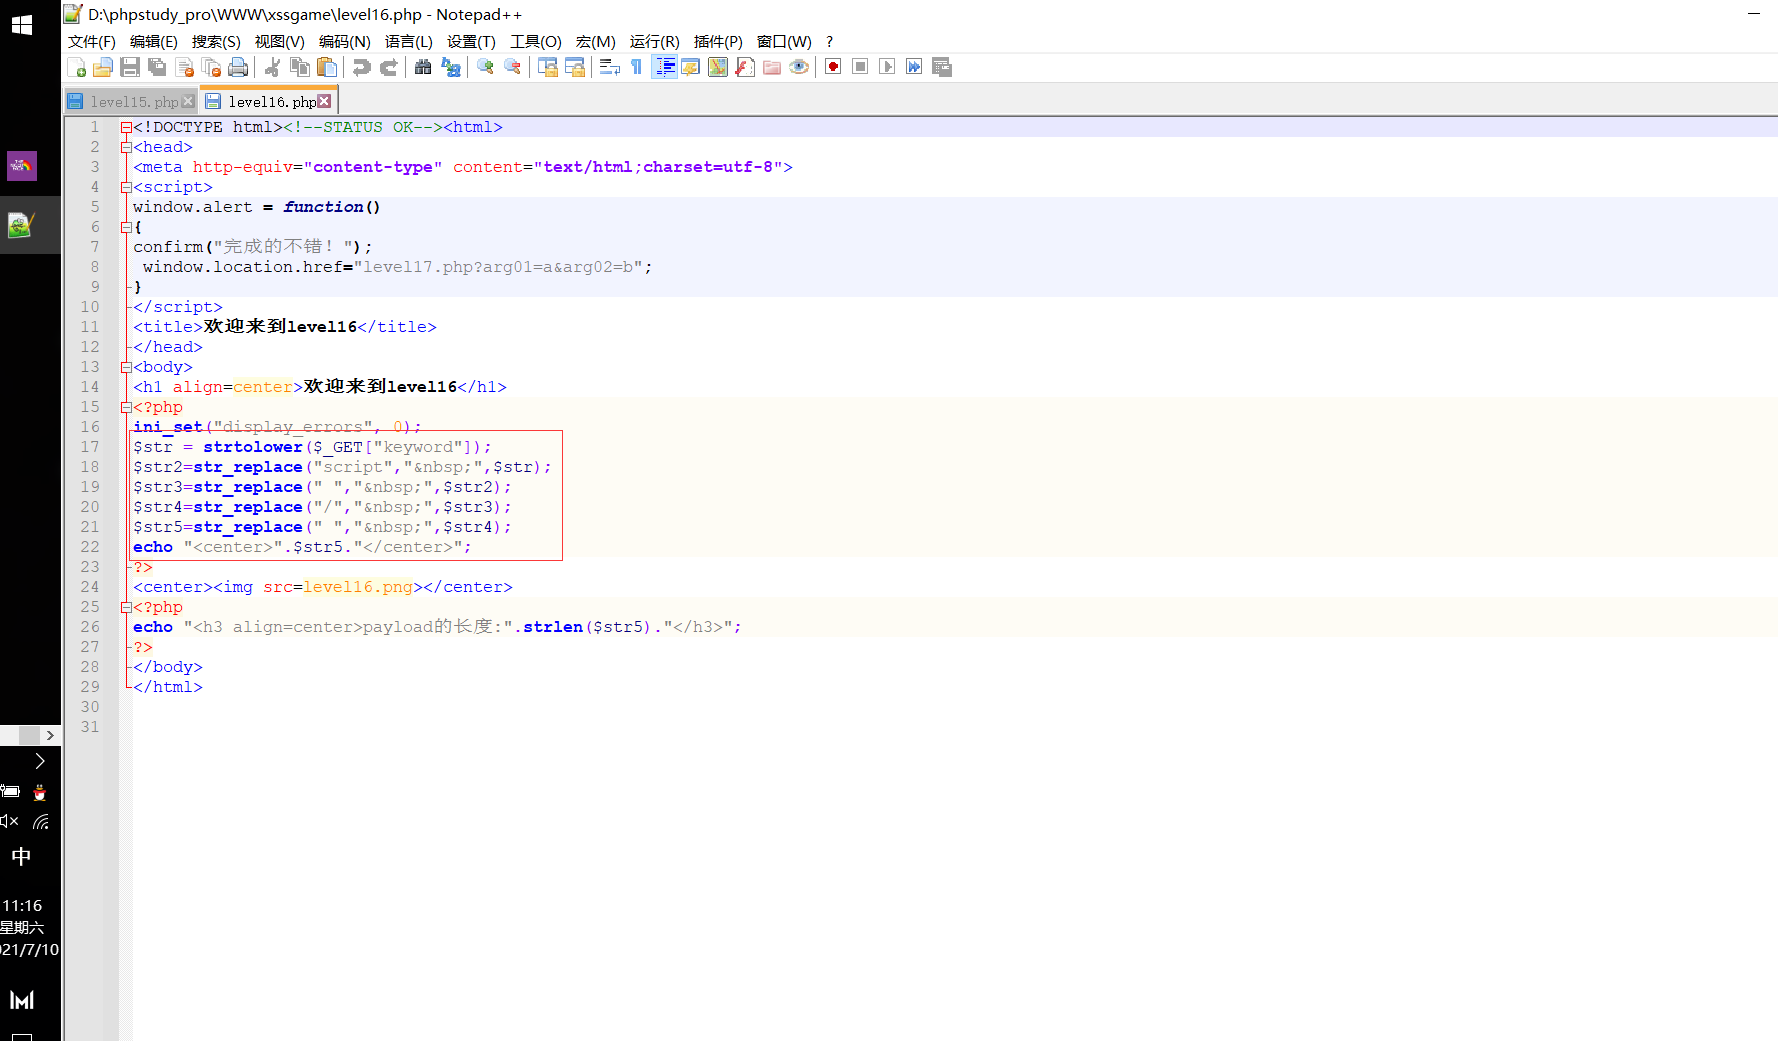Viewport: 1778px width, 1041px height.
Task: Click the New file toolbar icon
Action: (77, 67)
